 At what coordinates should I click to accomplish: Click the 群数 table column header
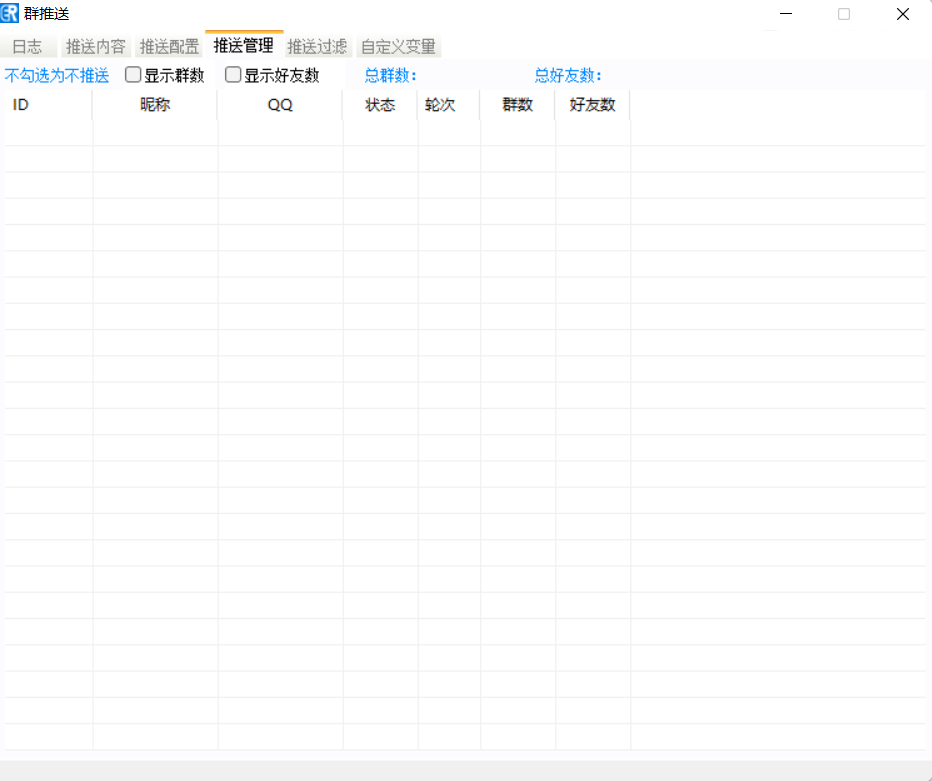tap(517, 105)
